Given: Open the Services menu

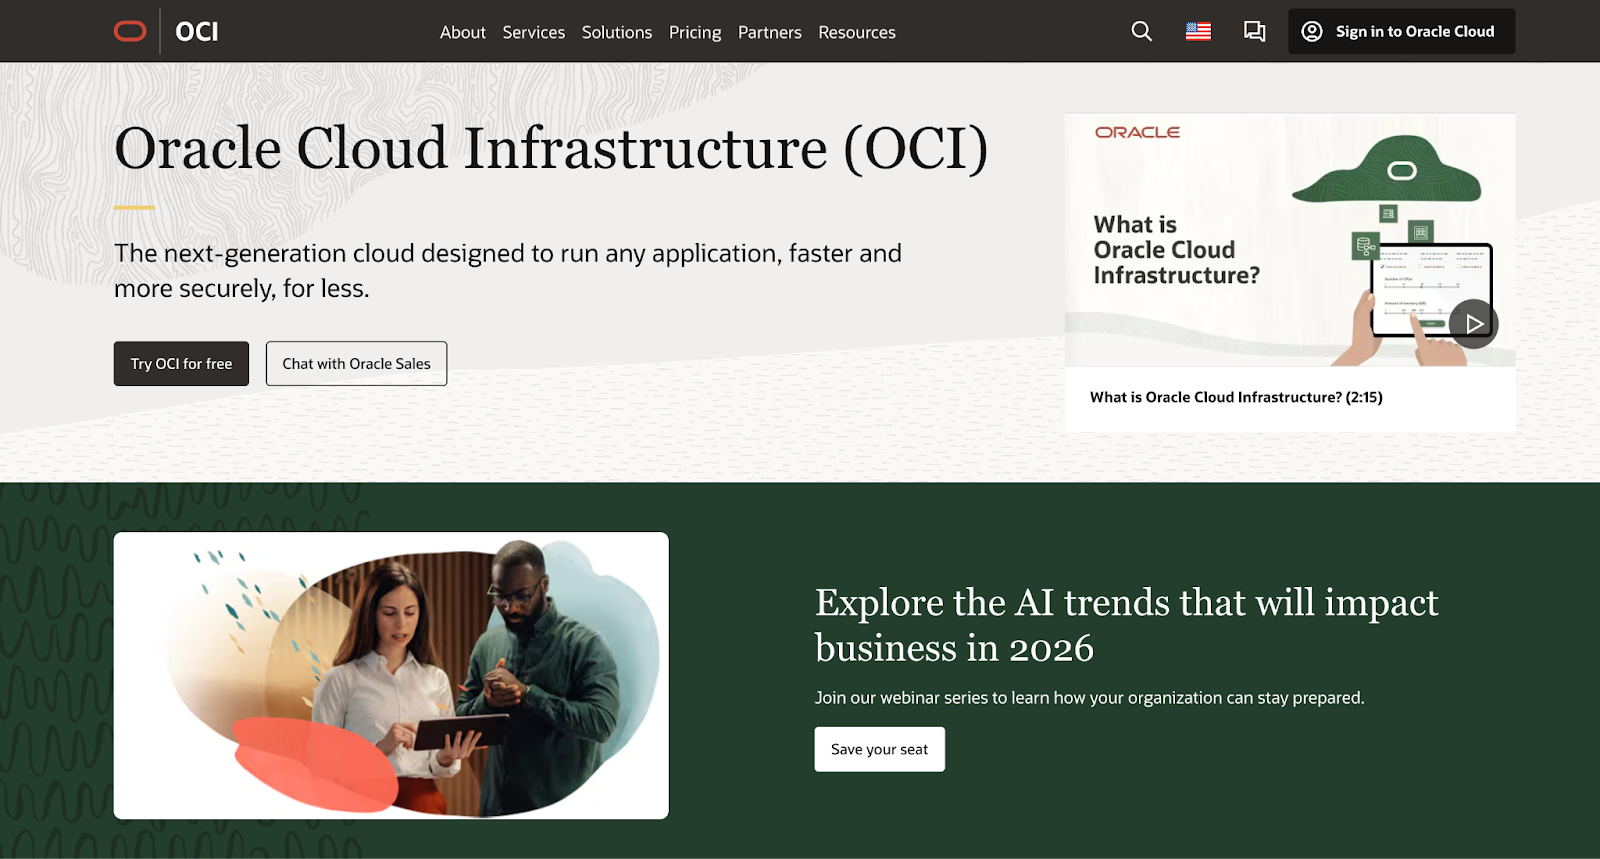Looking at the screenshot, I should pyautogui.click(x=534, y=32).
